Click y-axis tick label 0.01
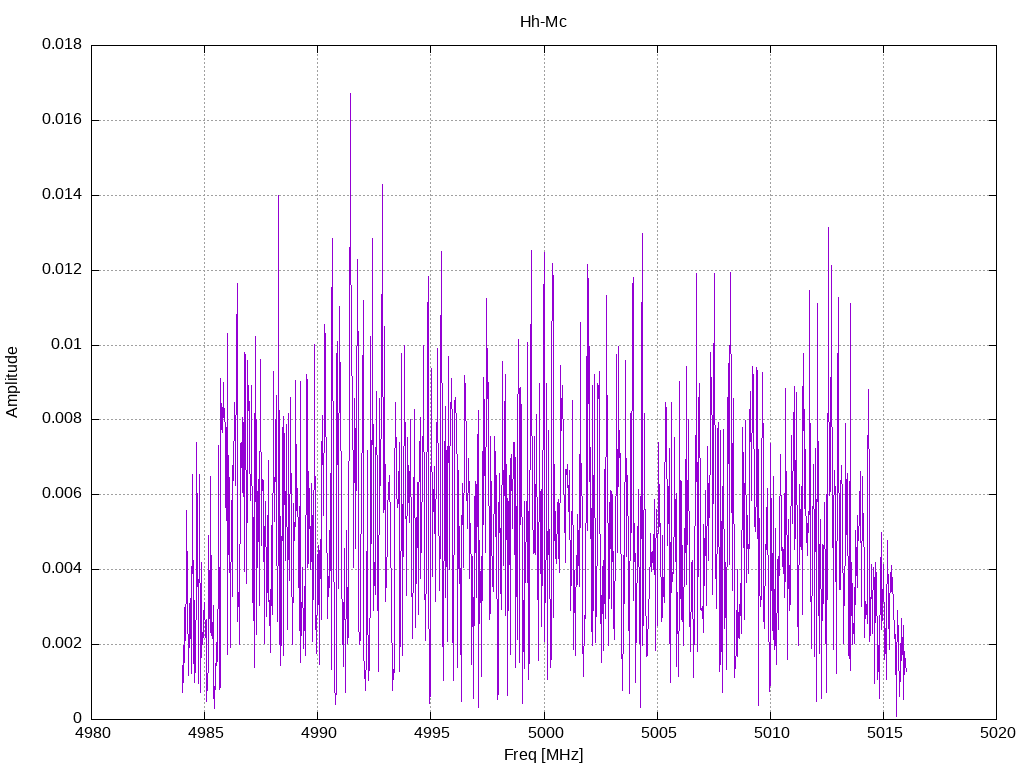Image resolution: width=1024 pixels, height=768 pixels. pos(67,344)
